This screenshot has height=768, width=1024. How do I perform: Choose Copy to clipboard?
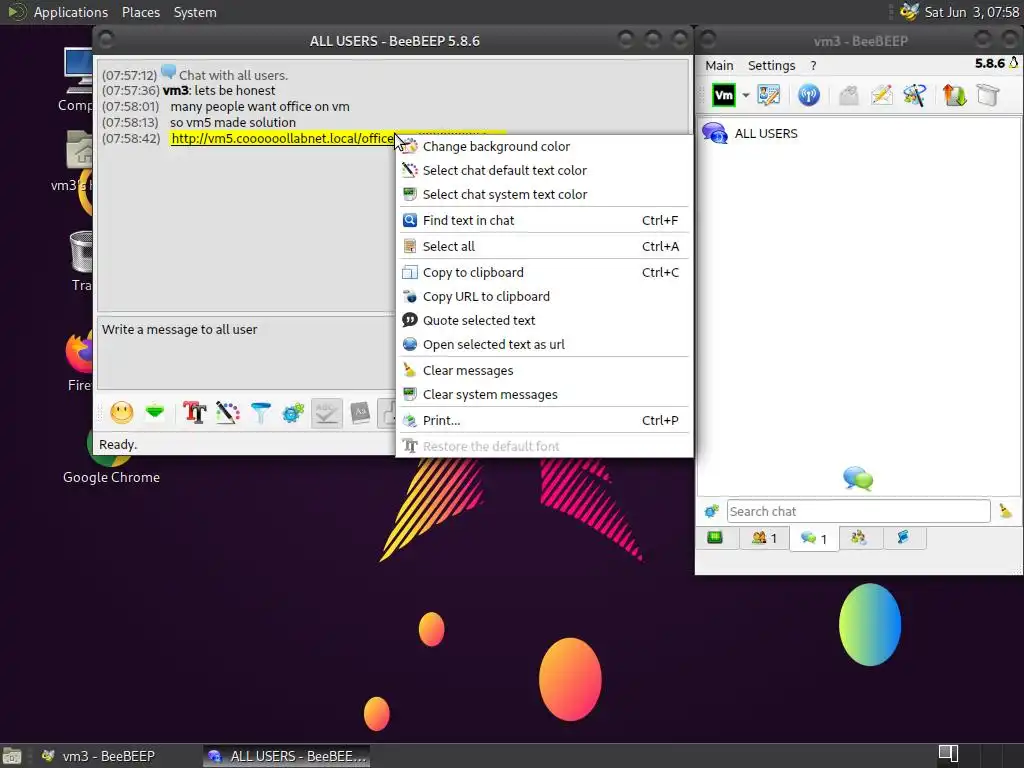click(x=543, y=272)
